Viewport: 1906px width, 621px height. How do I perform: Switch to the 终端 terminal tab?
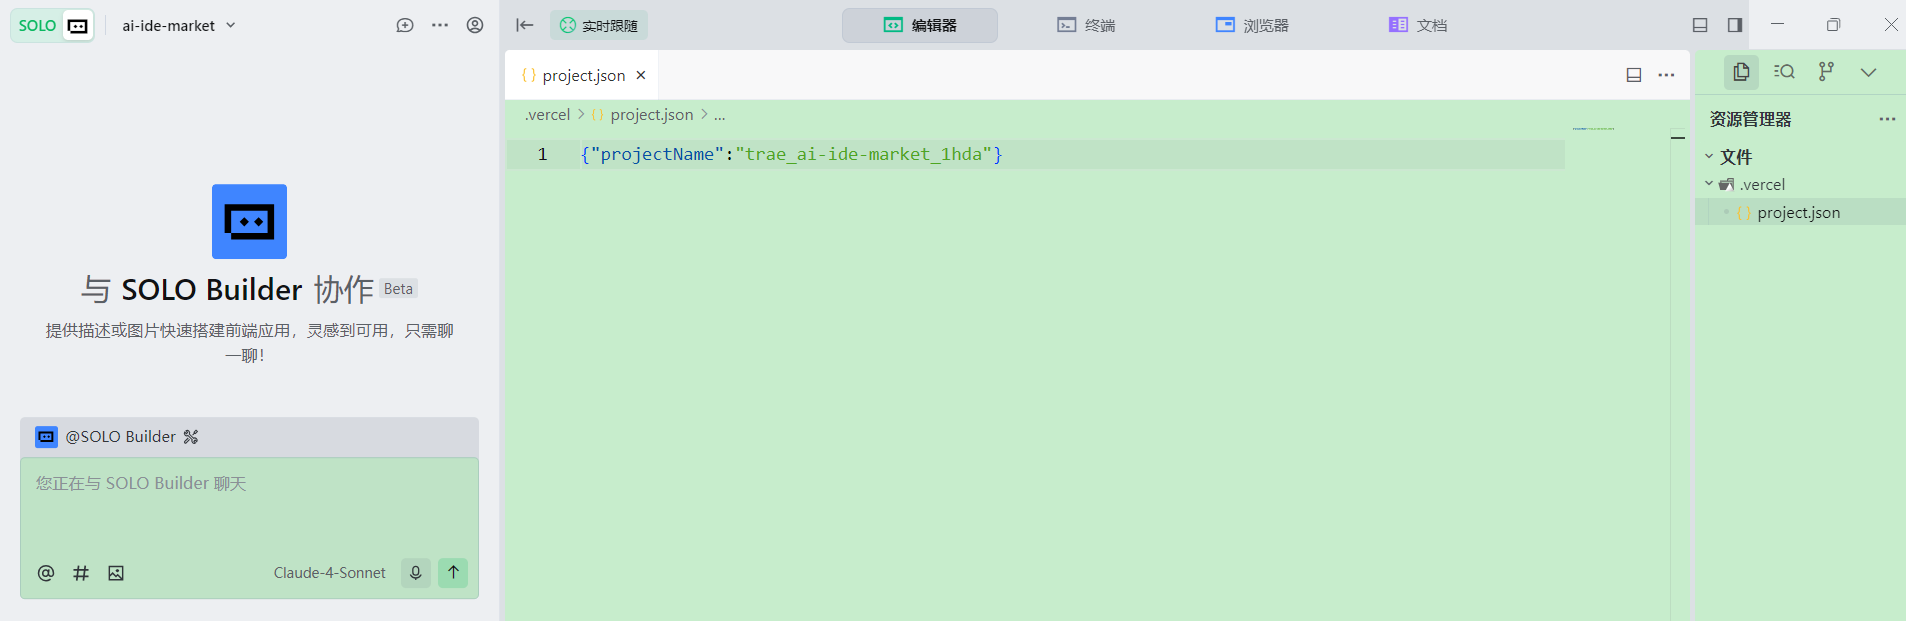1086,25
